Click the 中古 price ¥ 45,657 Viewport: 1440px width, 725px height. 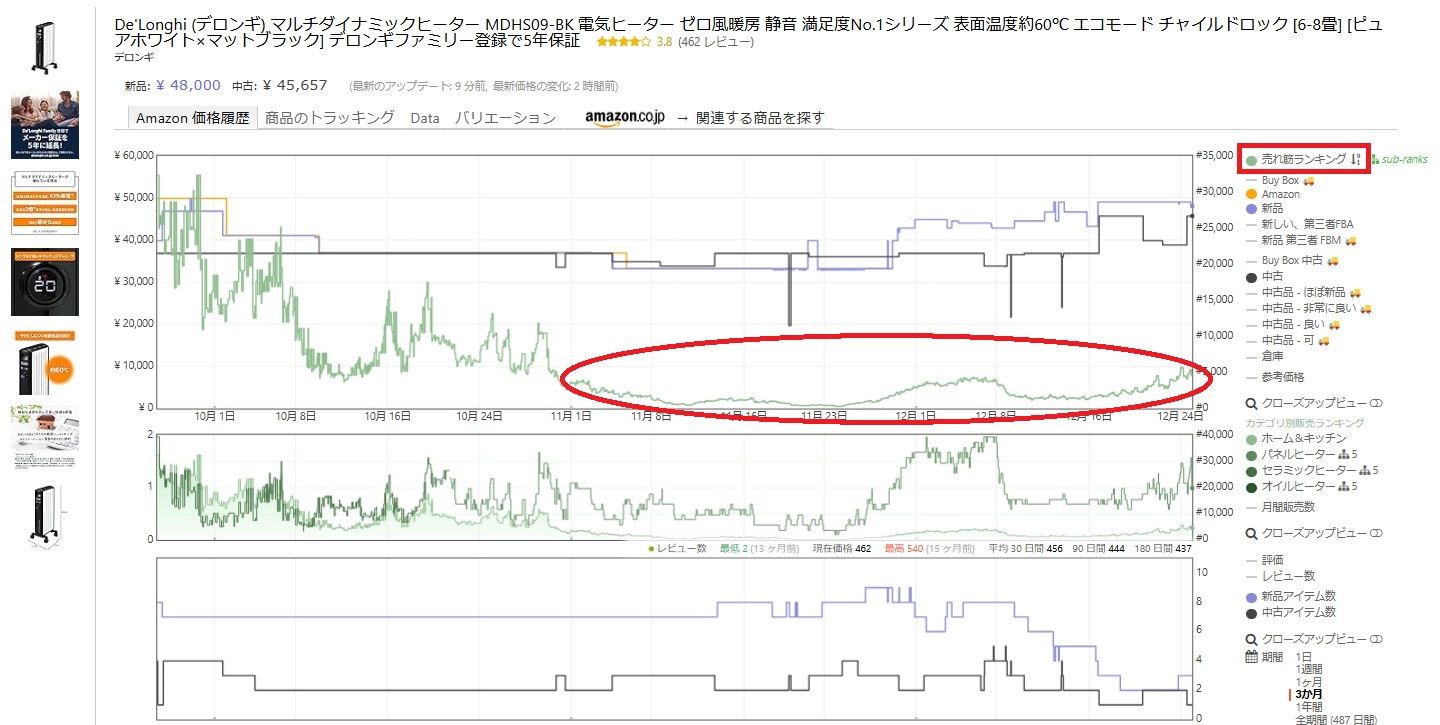click(x=295, y=85)
